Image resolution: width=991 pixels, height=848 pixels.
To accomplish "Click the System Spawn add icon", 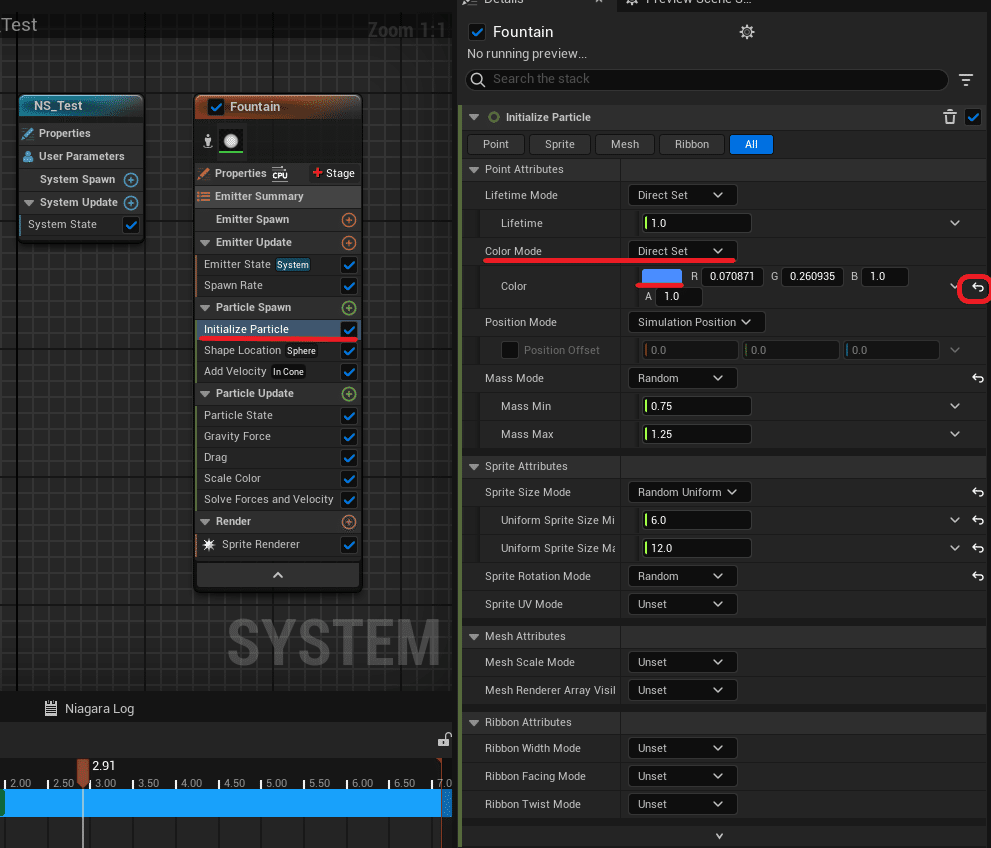I will pos(131,180).
